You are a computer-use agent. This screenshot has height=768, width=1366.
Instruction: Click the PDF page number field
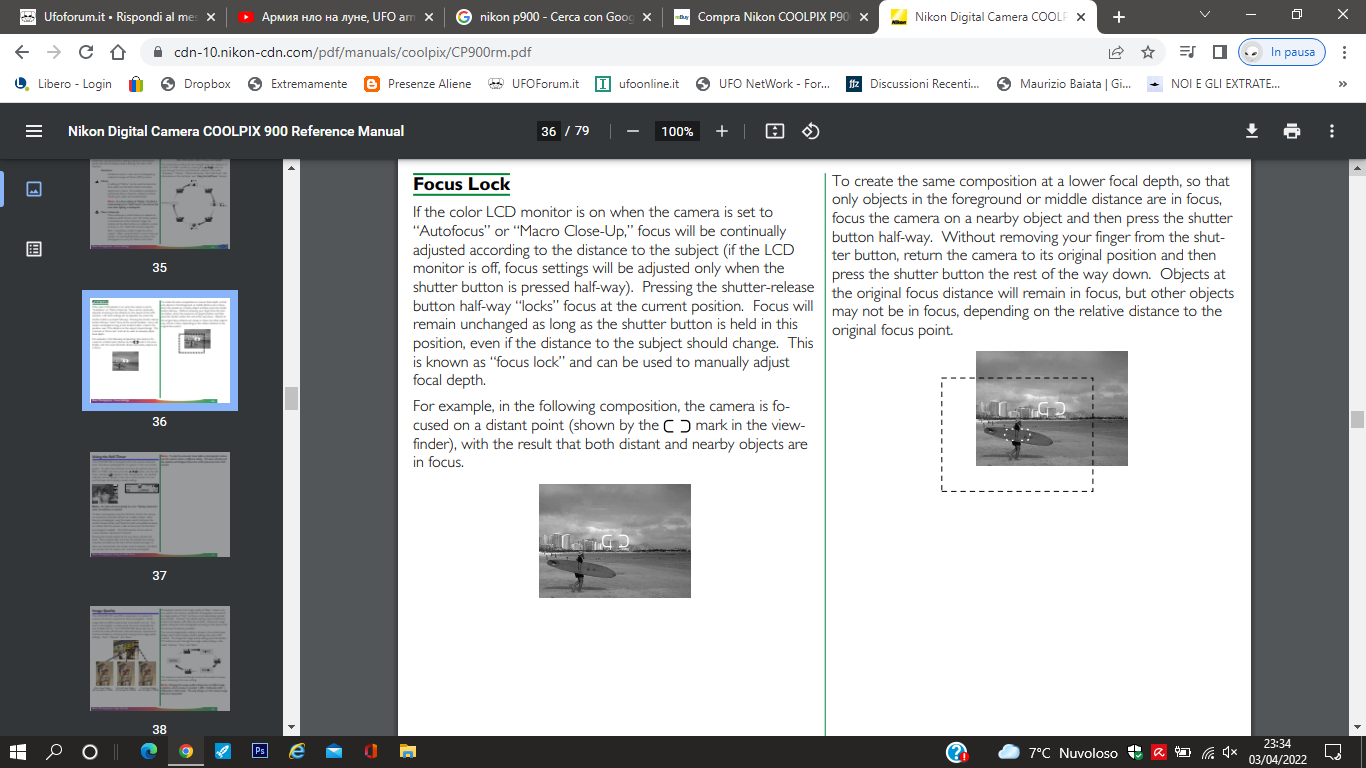(x=548, y=131)
